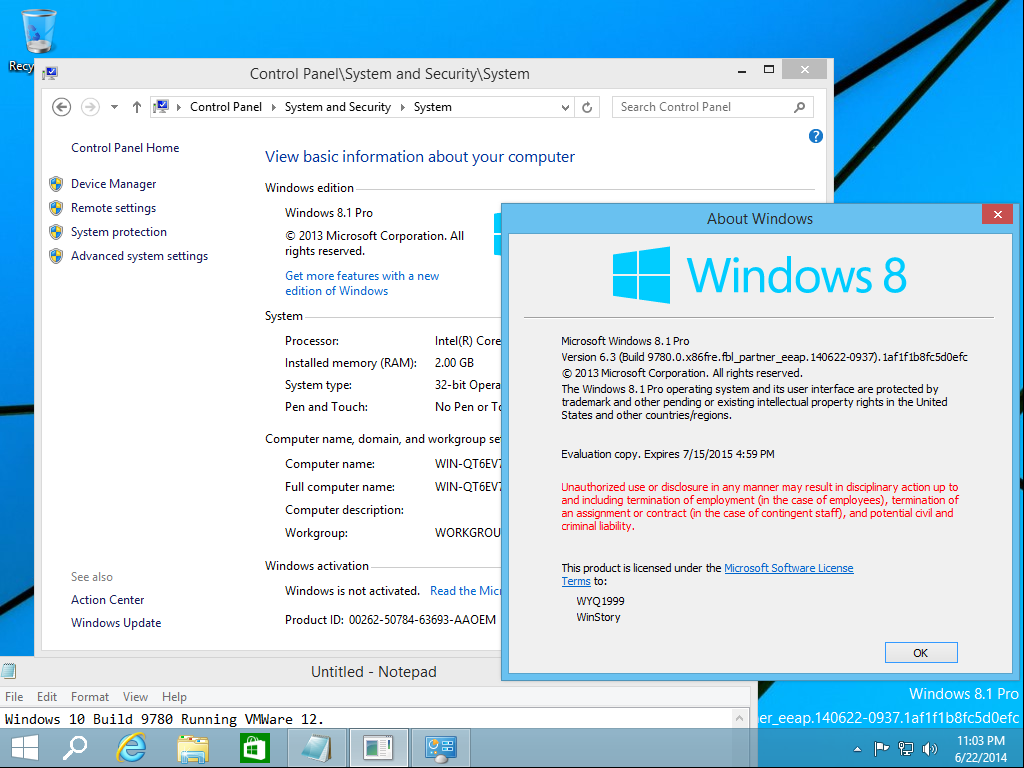The height and width of the screenshot is (768, 1024).
Task: Open Action Center flag in tray
Action: (882, 748)
